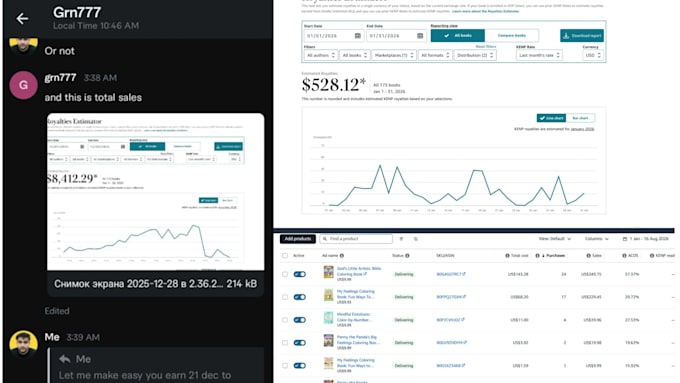Check the God's Little Artists row checkbox
The width and height of the screenshot is (680, 383).
click(x=285, y=274)
